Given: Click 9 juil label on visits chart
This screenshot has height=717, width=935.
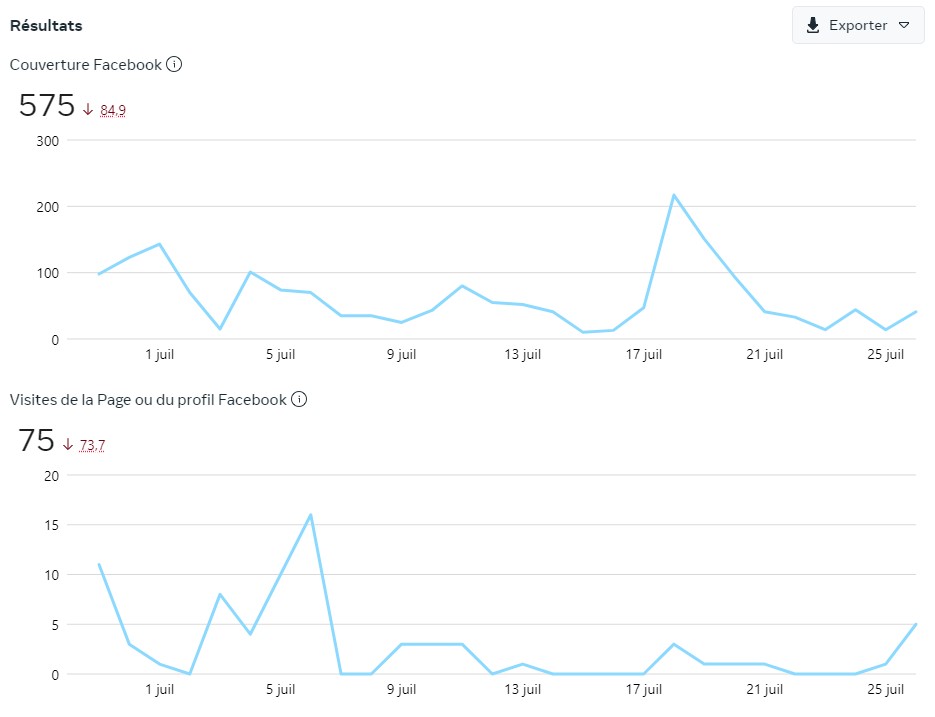Looking at the screenshot, I should pyautogui.click(x=401, y=690).
